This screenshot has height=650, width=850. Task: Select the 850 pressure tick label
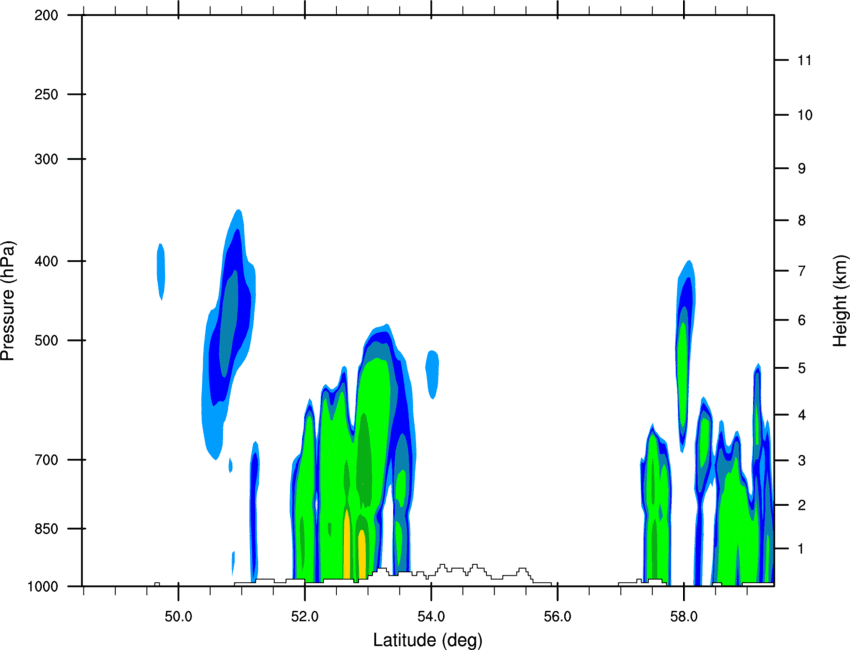point(47,529)
